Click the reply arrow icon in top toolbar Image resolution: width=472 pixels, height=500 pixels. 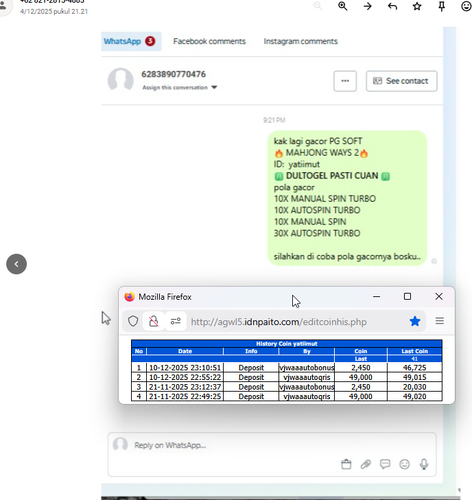point(393,6)
